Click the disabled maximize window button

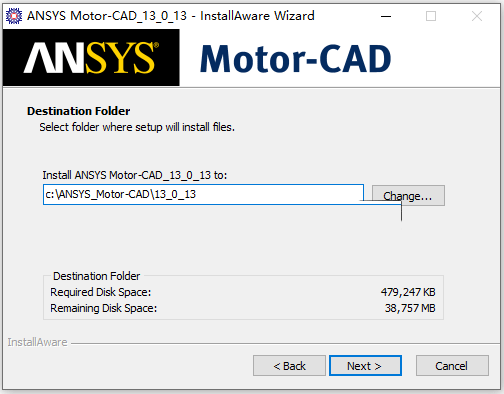[431, 16]
